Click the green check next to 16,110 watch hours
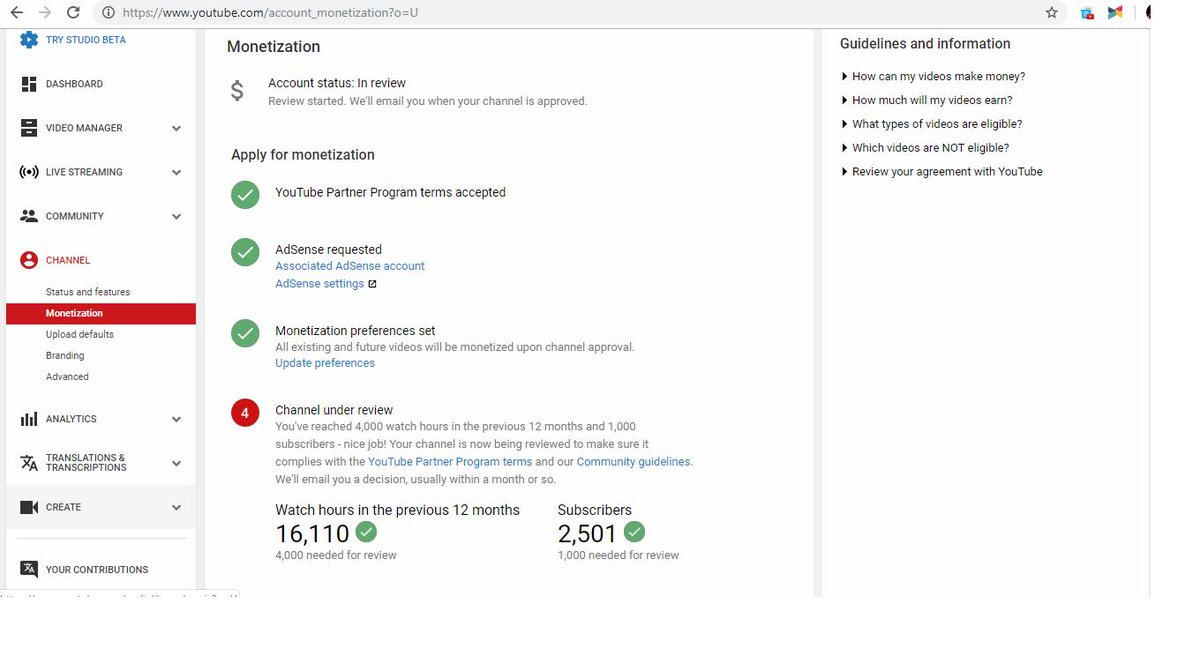1200x656 pixels. pos(366,531)
